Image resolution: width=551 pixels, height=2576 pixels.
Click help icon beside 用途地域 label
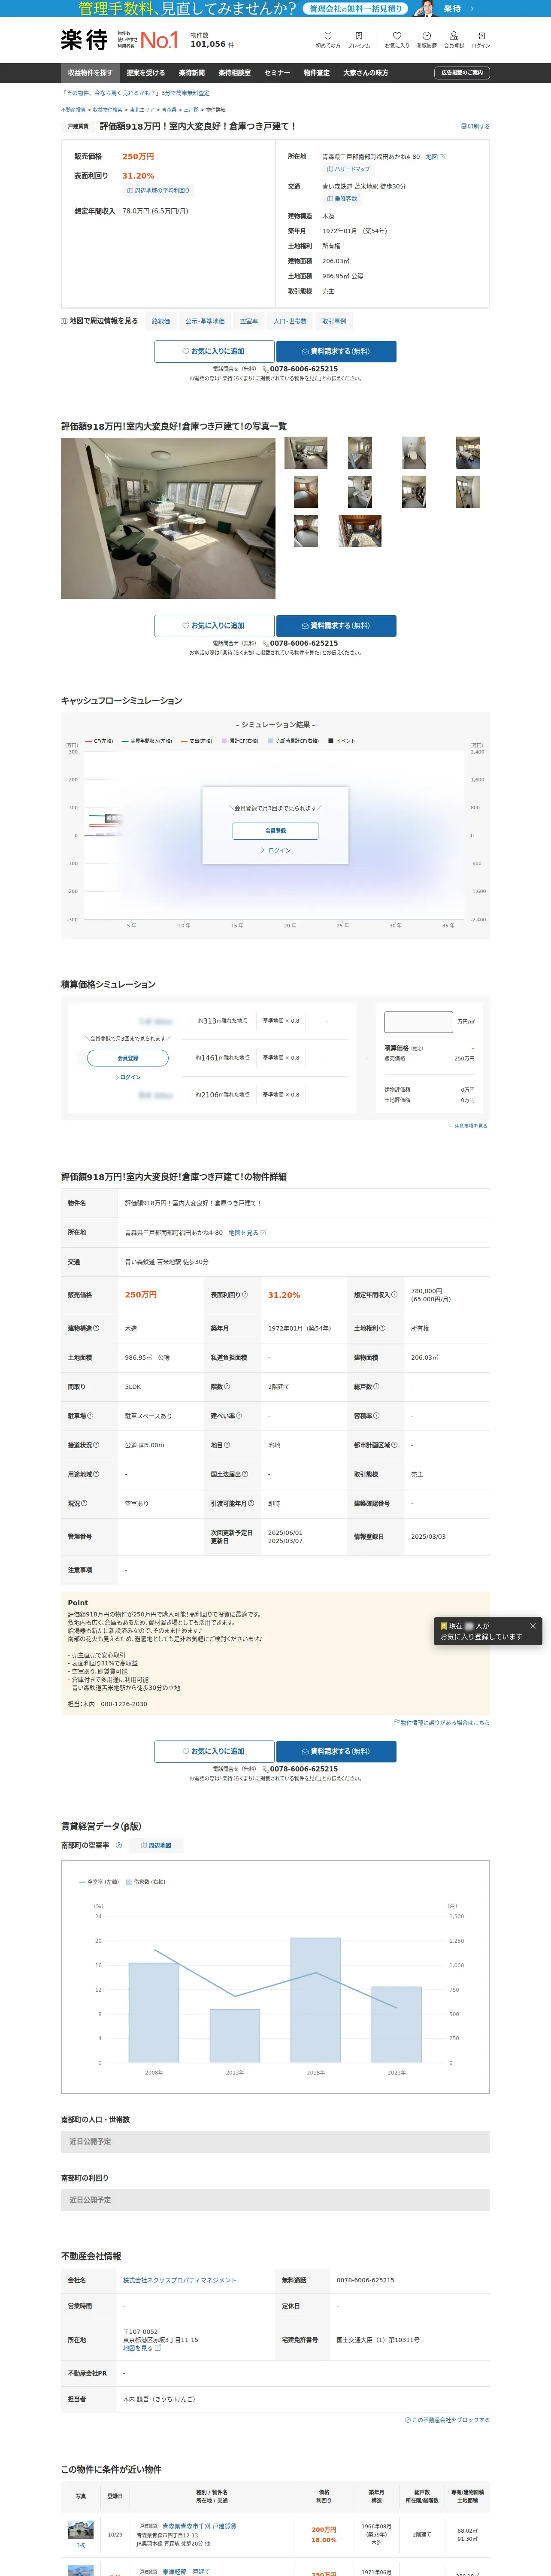pyautogui.click(x=96, y=1474)
